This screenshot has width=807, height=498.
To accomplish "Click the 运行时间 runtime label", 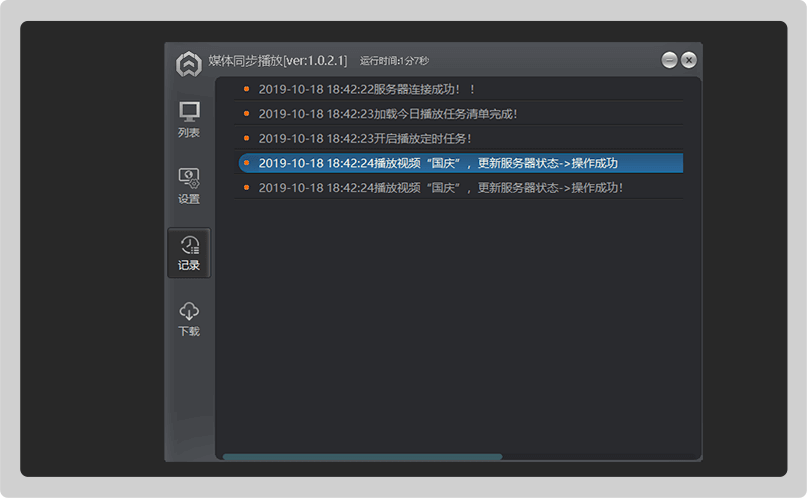I will 394,61.
